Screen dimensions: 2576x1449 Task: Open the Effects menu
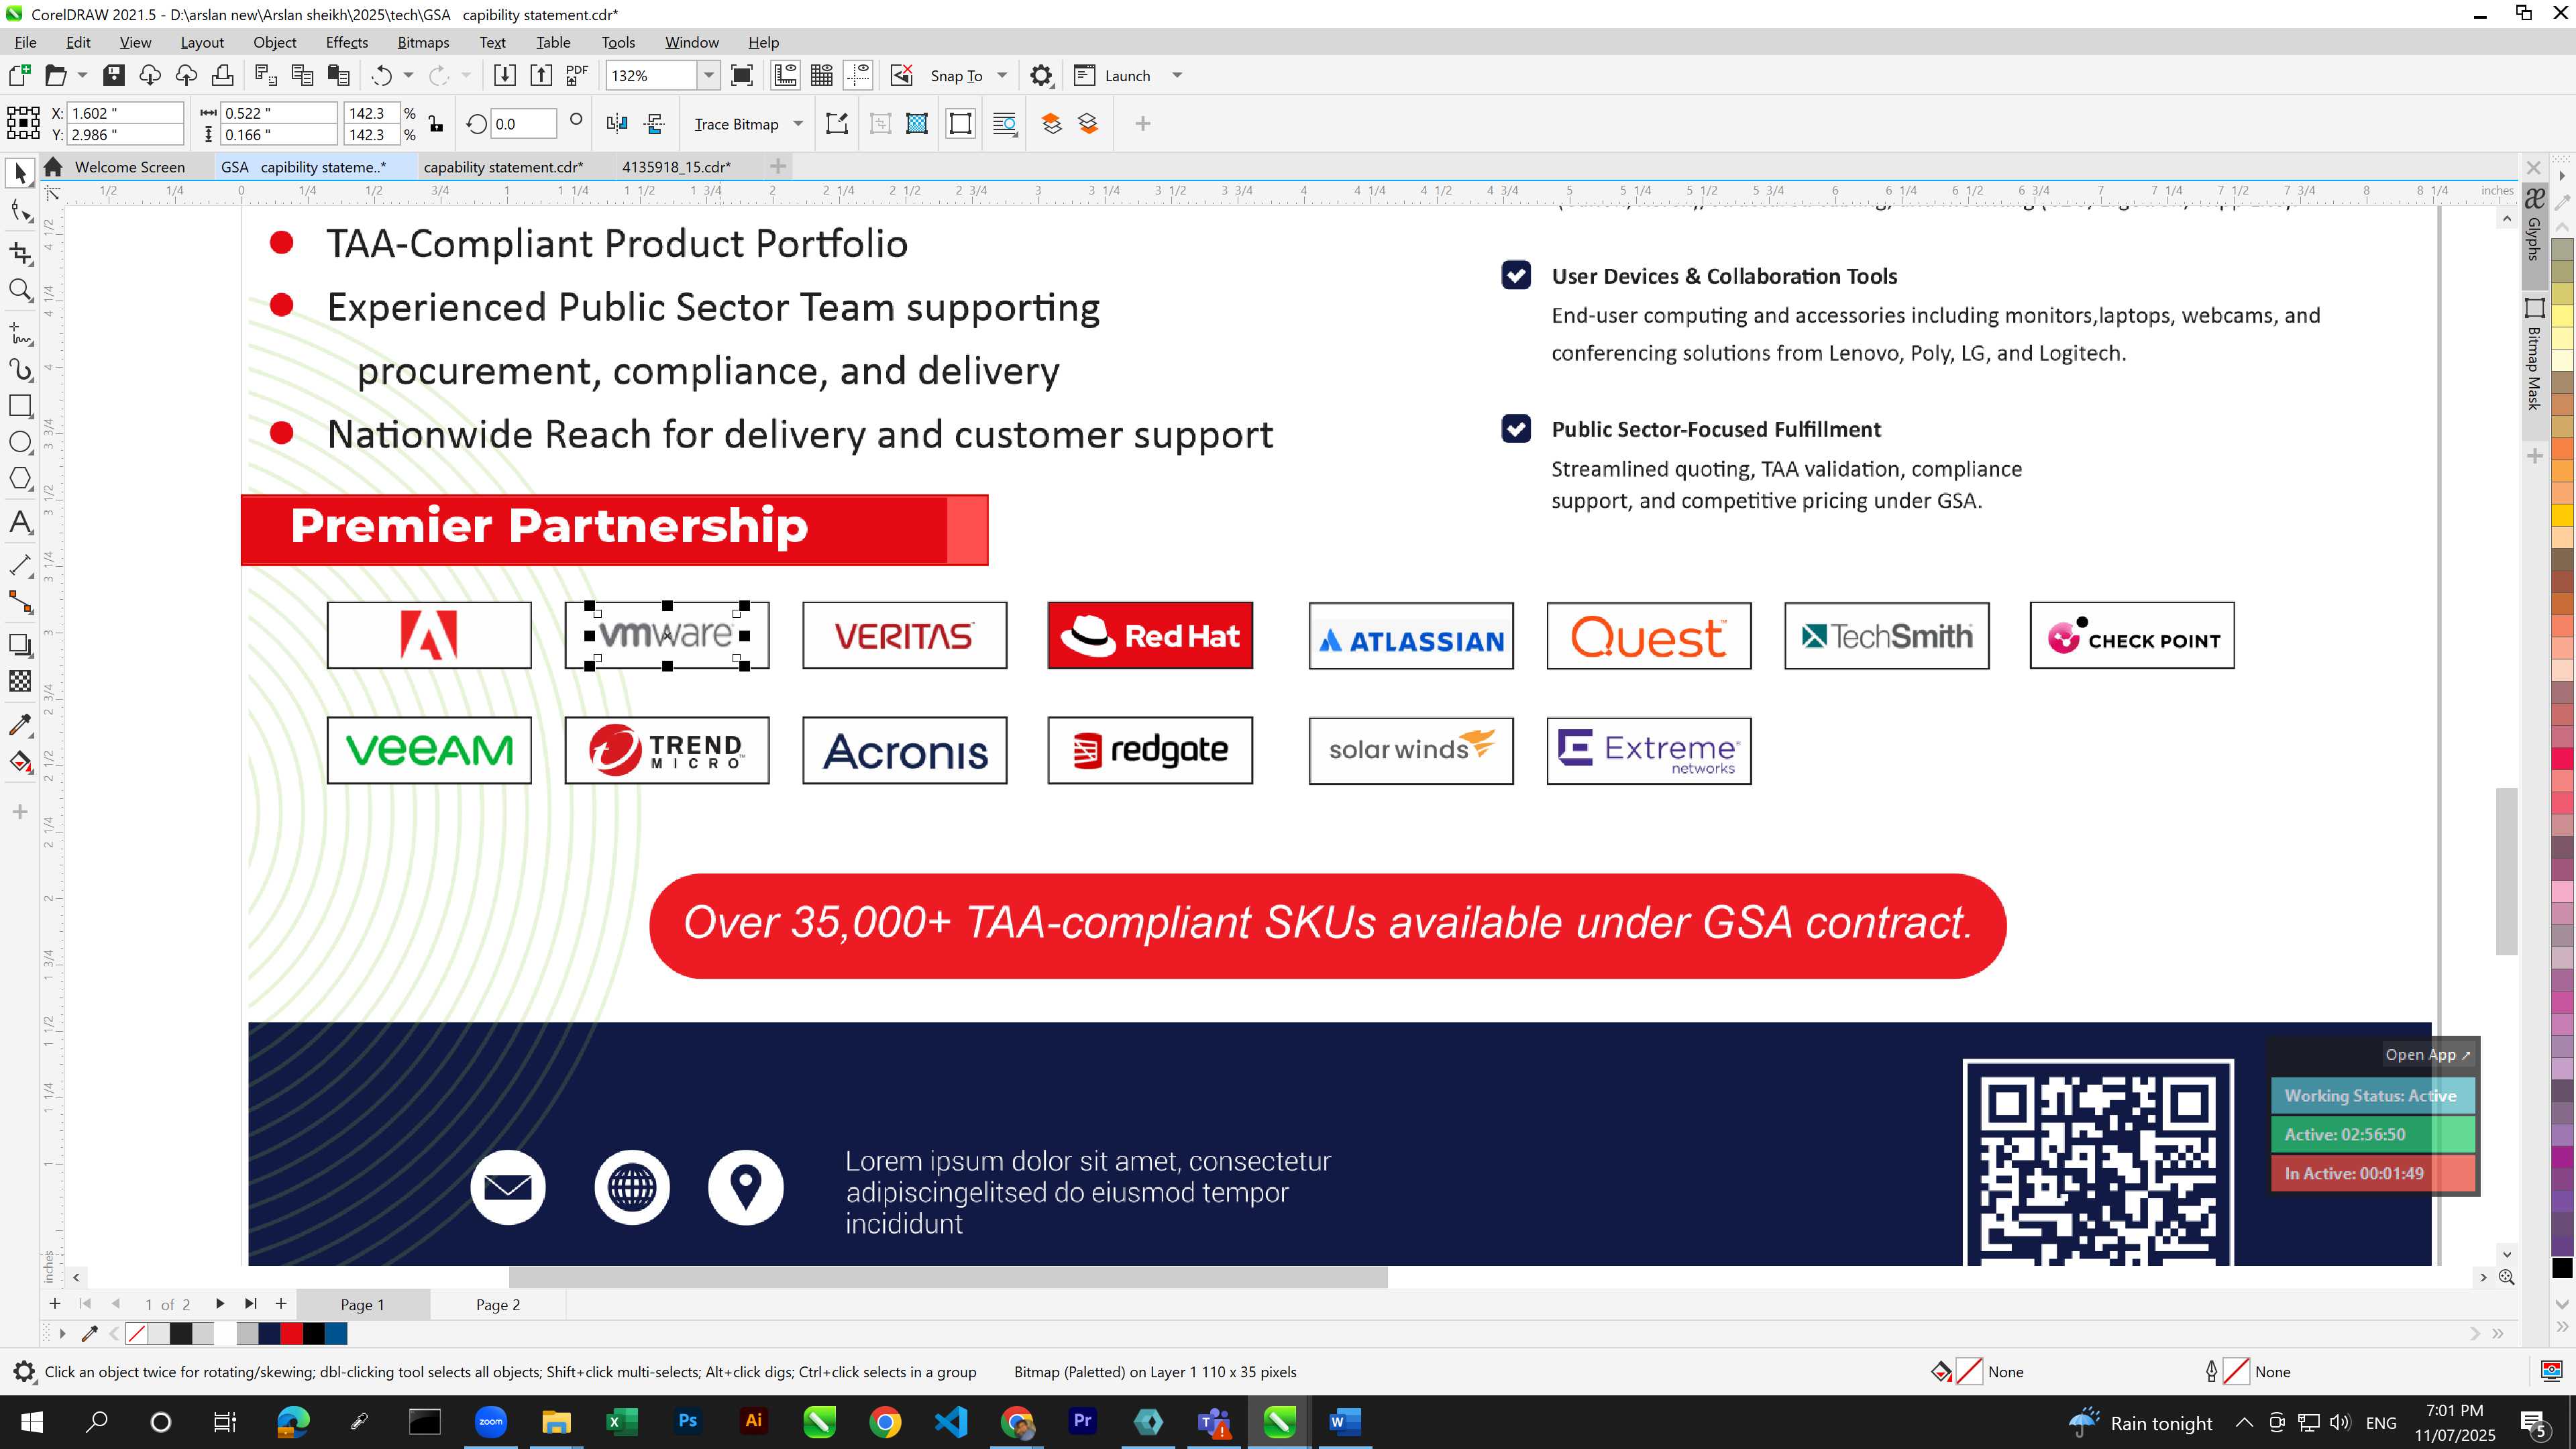pos(346,42)
